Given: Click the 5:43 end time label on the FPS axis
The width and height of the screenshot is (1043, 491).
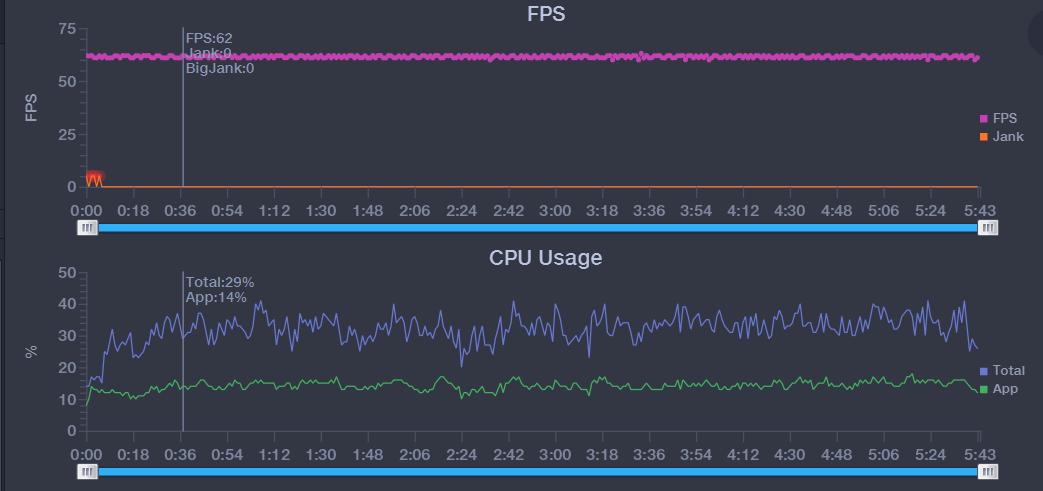Looking at the screenshot, I should (977, 210).
